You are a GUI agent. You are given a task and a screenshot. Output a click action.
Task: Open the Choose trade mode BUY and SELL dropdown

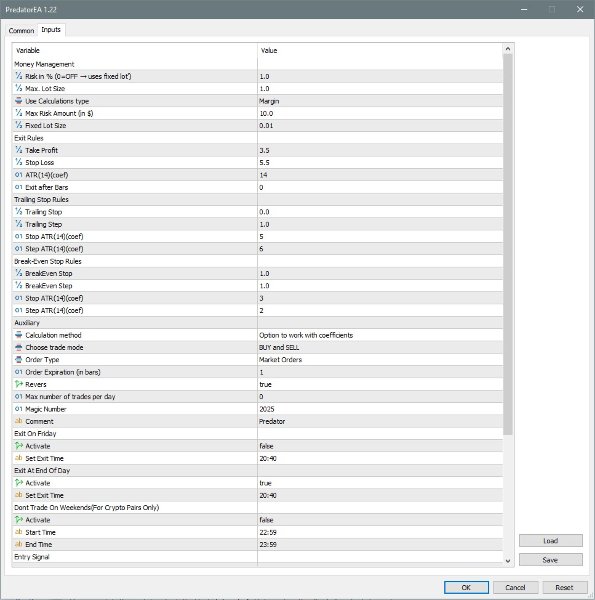click(x=380, y=347)
